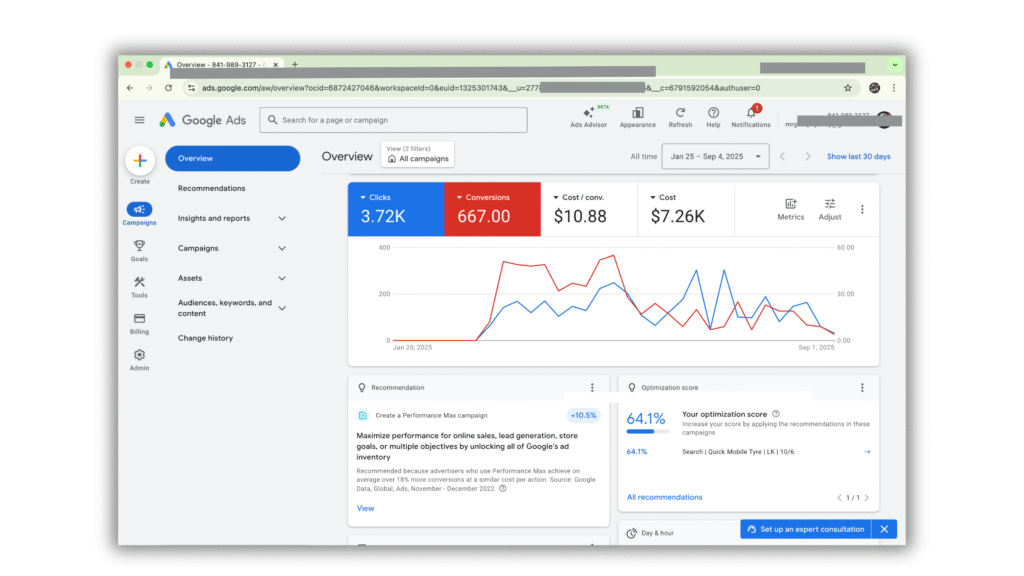This screenshot has width=1024, height=576.
Task: Open the Admin gear icon
Action: pos(139,355)
